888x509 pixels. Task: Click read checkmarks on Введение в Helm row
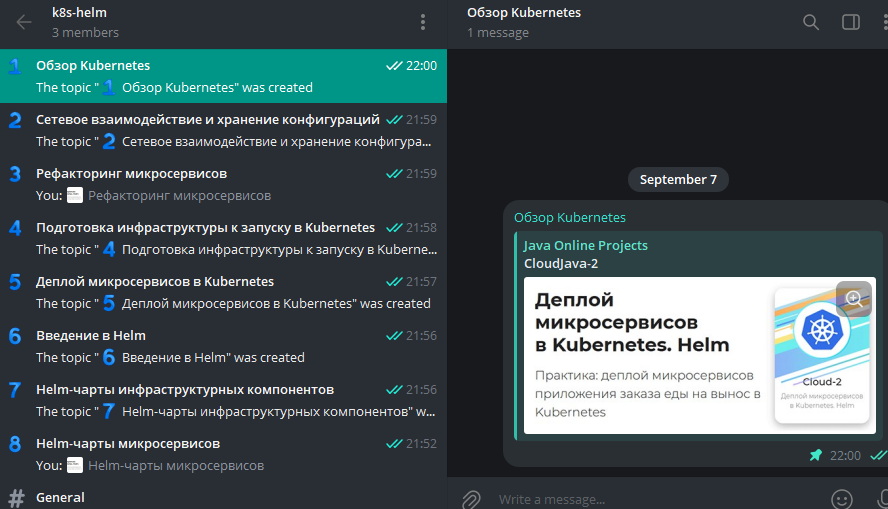coord(394,336)
